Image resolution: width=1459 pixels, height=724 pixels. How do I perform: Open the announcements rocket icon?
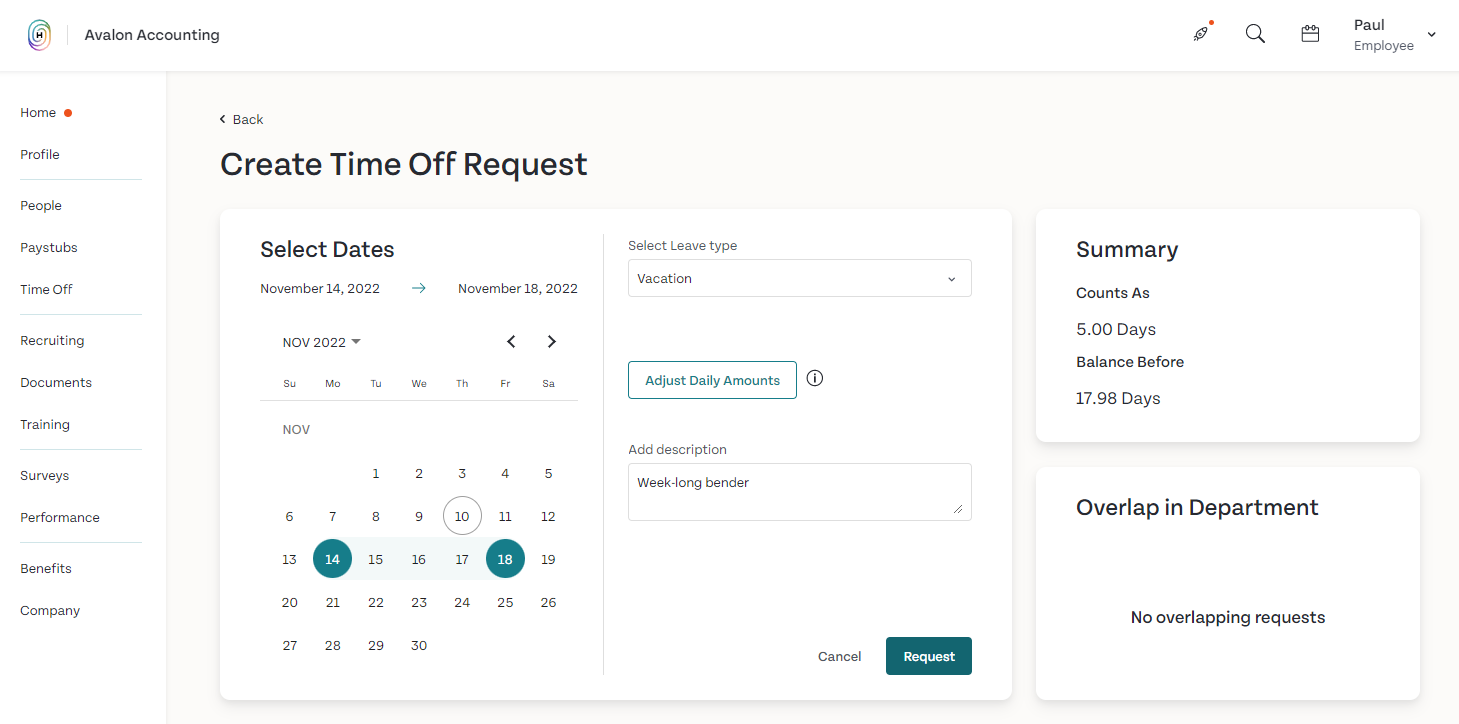pos(1200,33)
